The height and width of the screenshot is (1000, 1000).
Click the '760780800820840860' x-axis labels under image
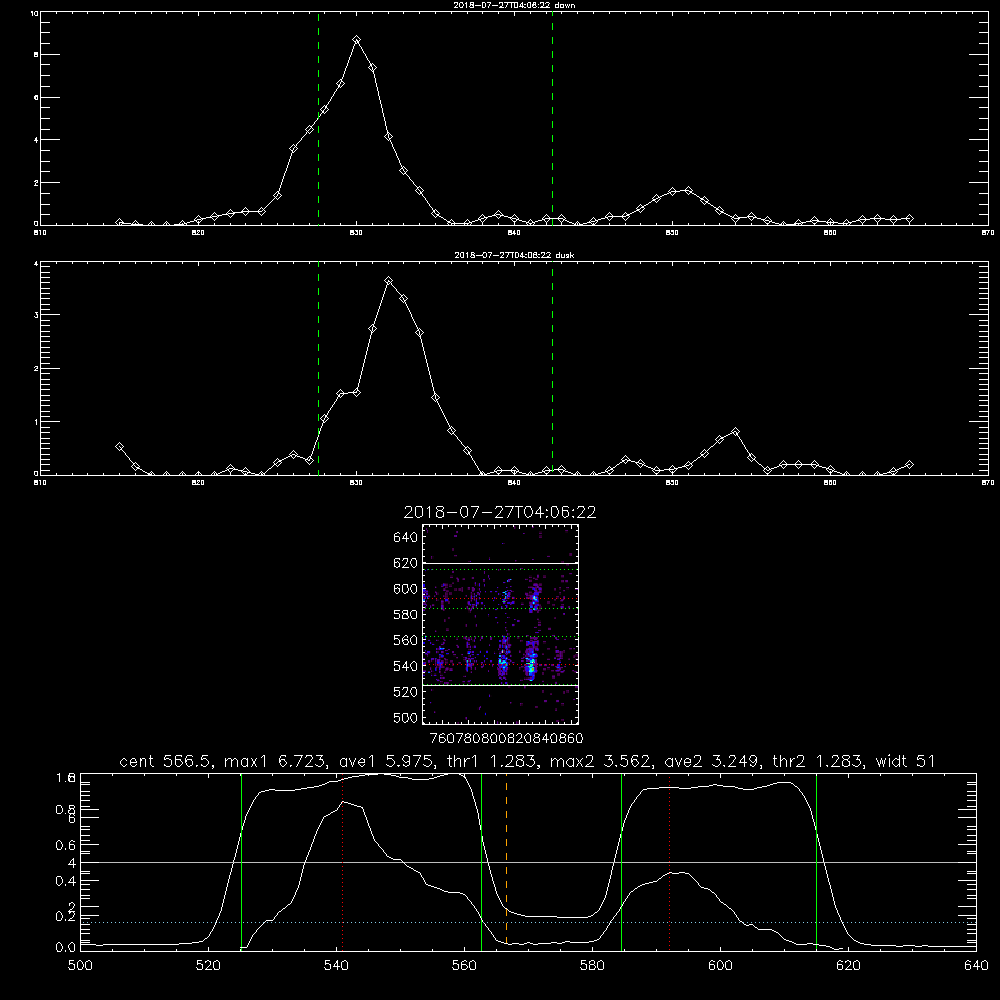click(506, 738)
